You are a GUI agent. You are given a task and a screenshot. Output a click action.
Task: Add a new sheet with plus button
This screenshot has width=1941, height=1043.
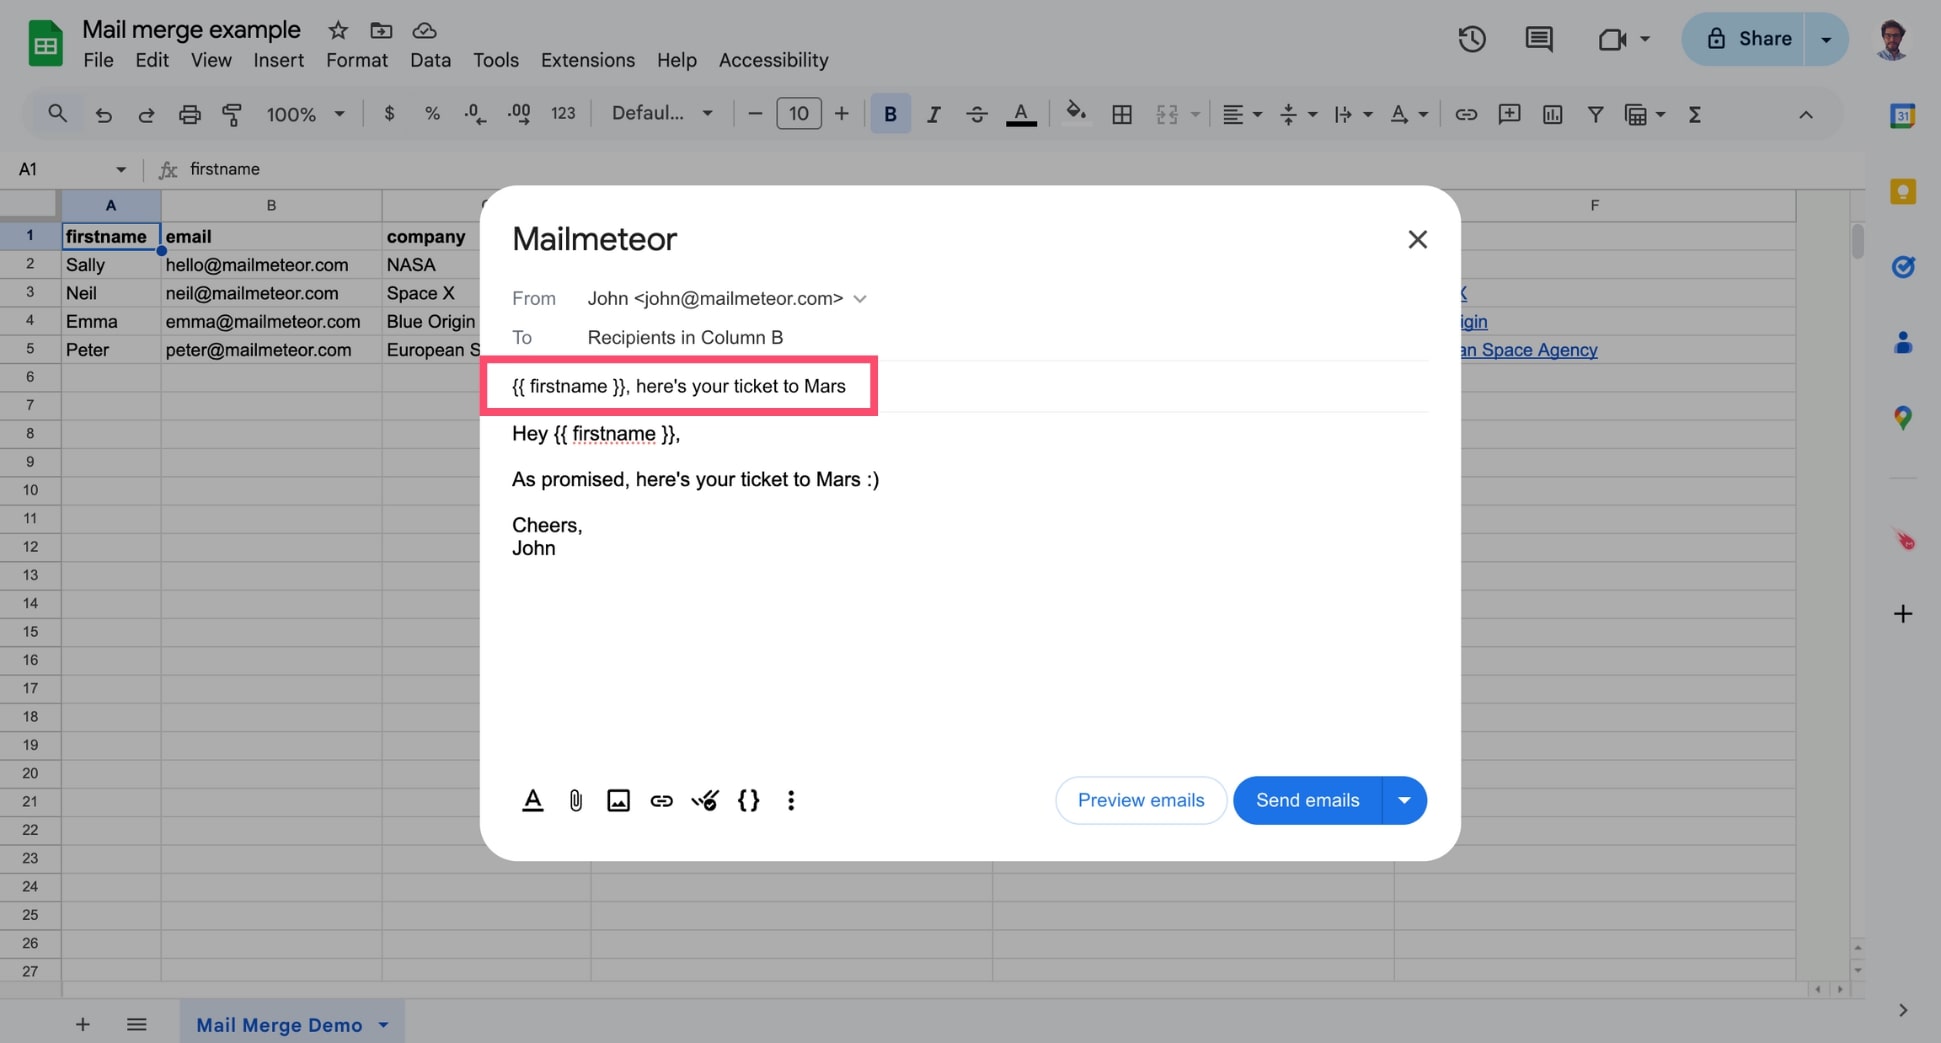pos(83,1024)
